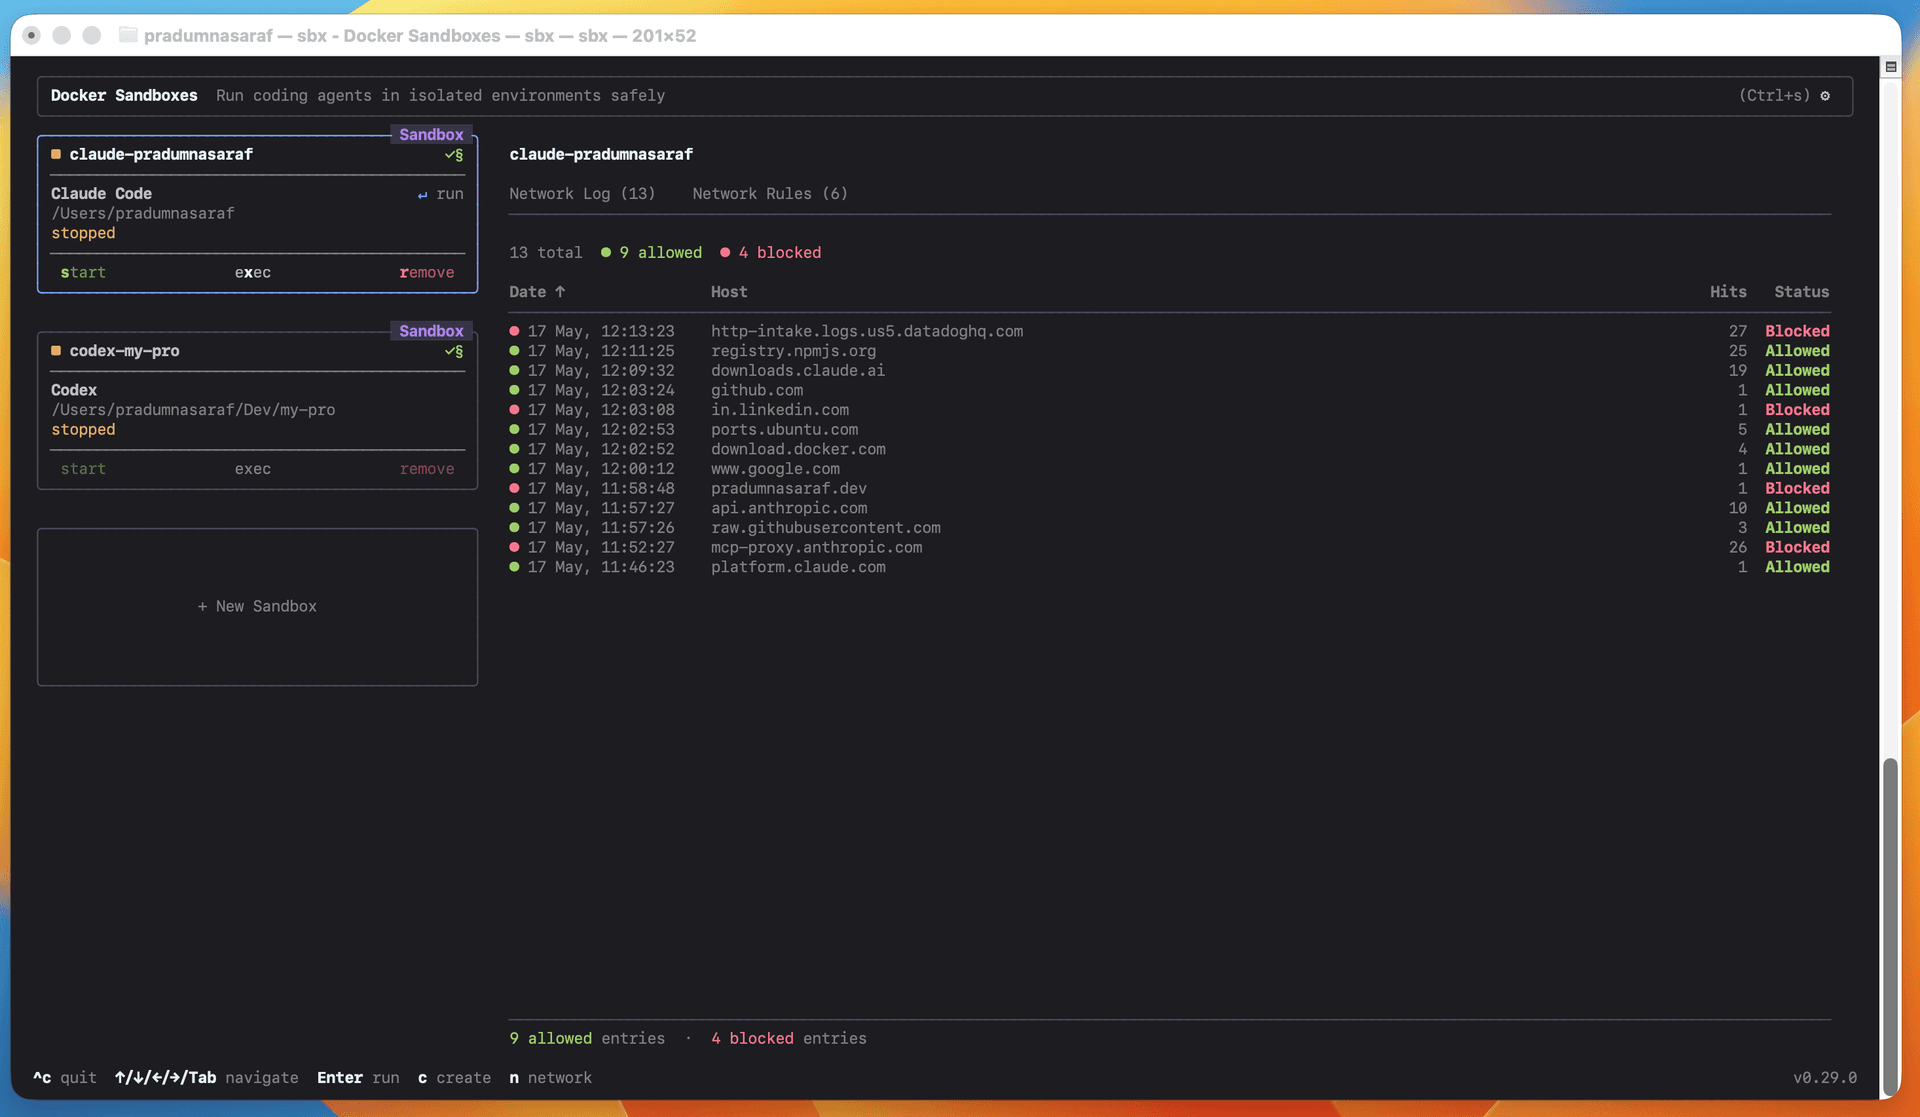Viewport: 1920px width, 1117px height.
Task: Click the 4 blocked entries footer text
Action: [x=789, y=1039]
